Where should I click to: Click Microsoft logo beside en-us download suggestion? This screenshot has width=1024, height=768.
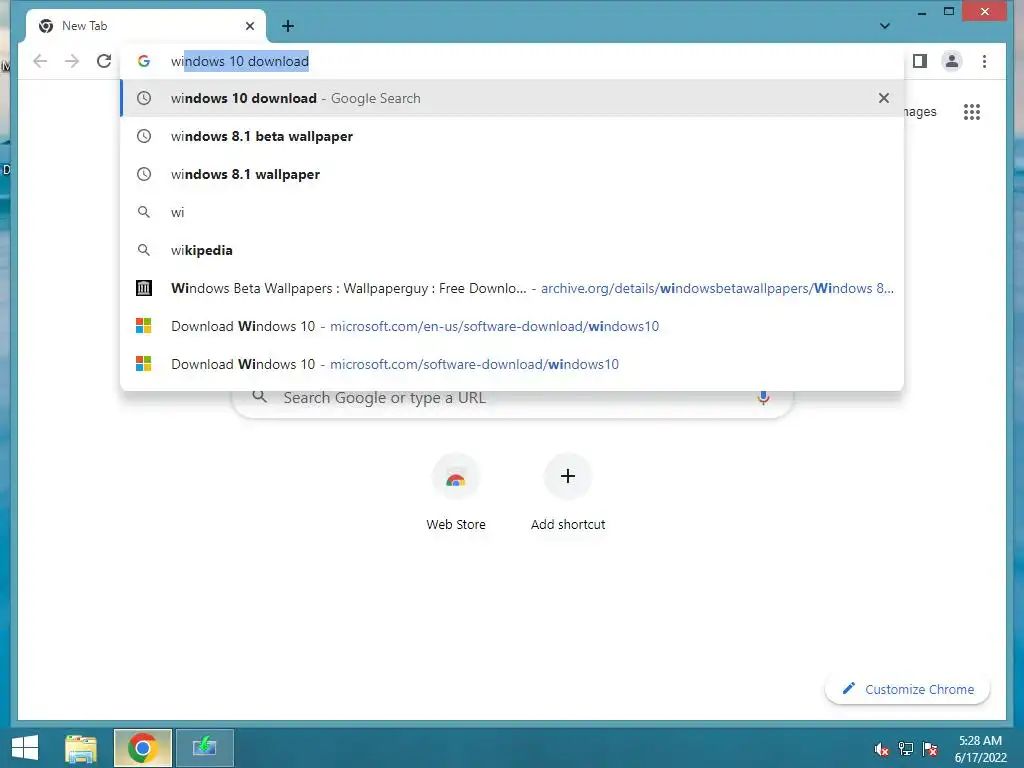tap(144, 326)
